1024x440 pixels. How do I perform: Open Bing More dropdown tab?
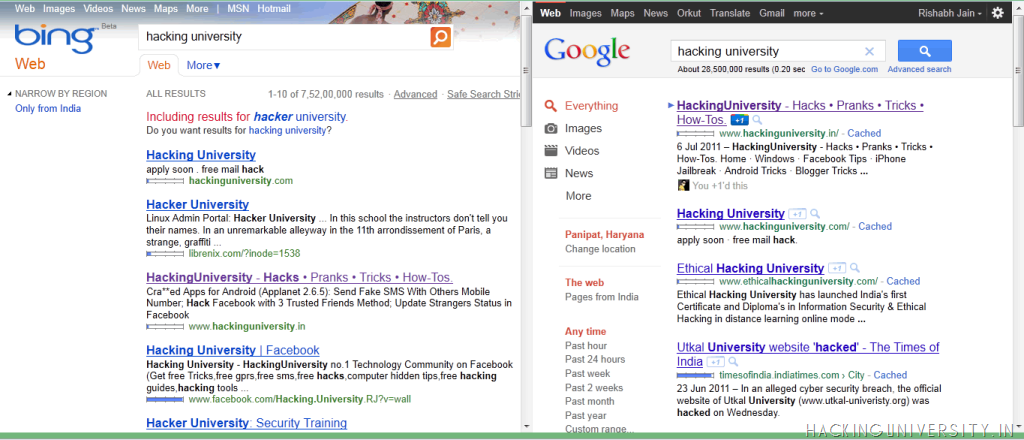point(204,65)
